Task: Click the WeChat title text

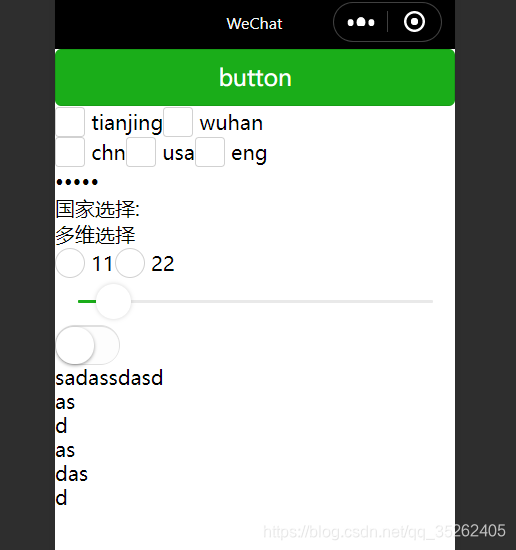Action: (254, 24)
